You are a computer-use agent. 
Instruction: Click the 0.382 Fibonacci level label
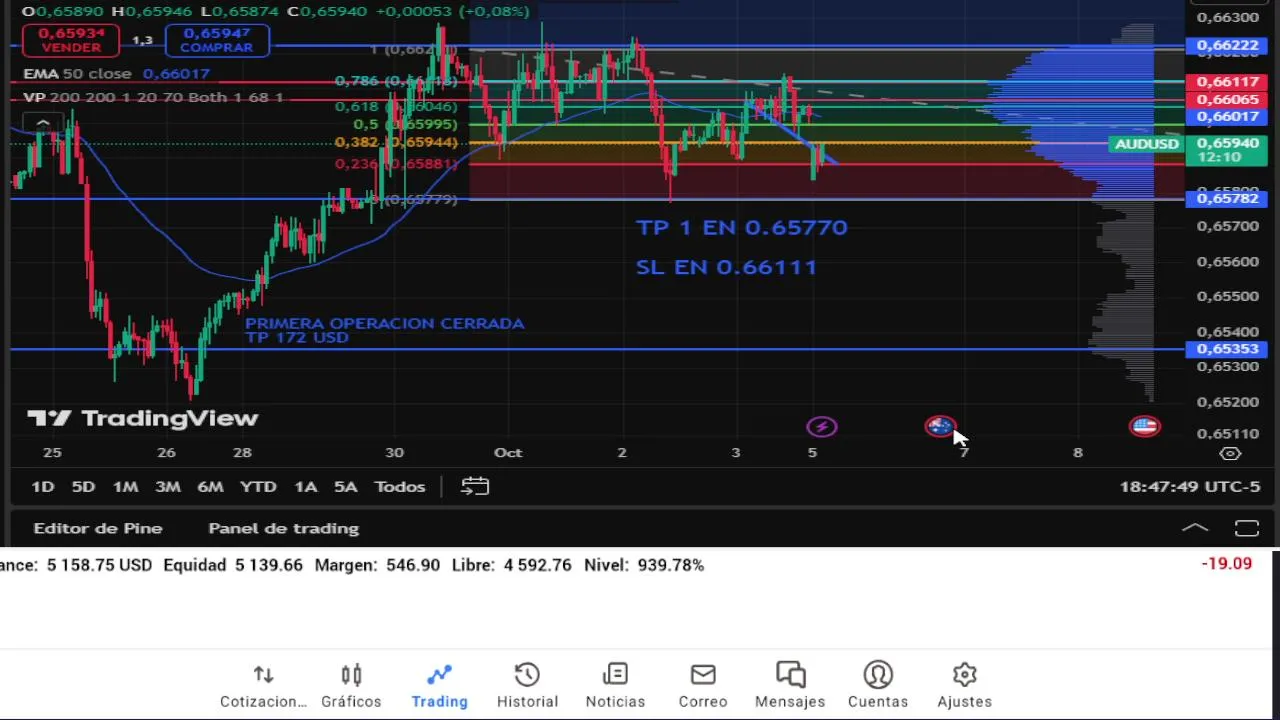pos(396,143)
